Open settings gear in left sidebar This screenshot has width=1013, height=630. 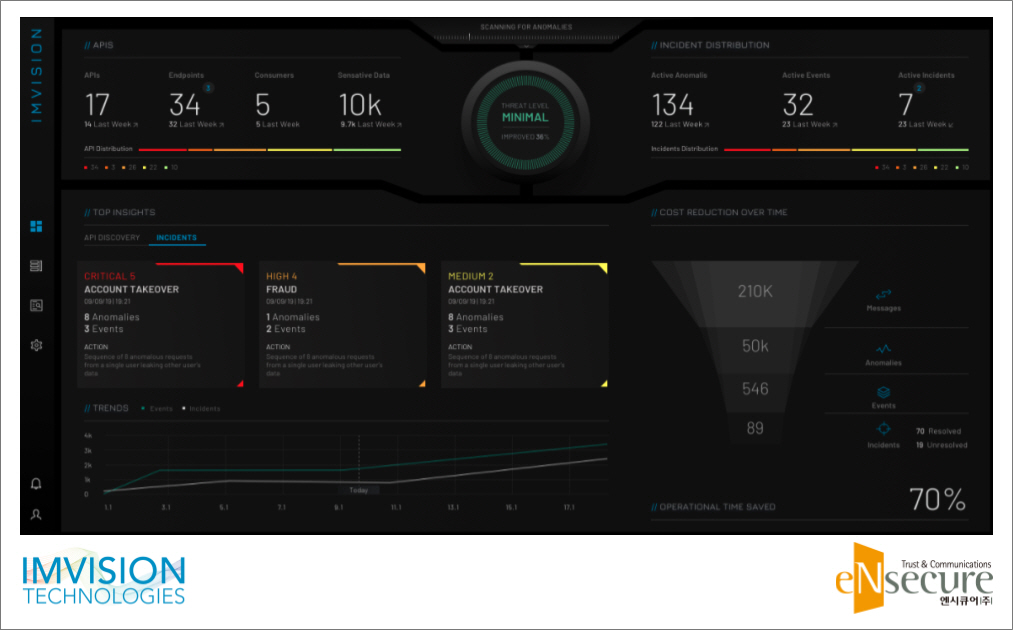tap(36, 345)
